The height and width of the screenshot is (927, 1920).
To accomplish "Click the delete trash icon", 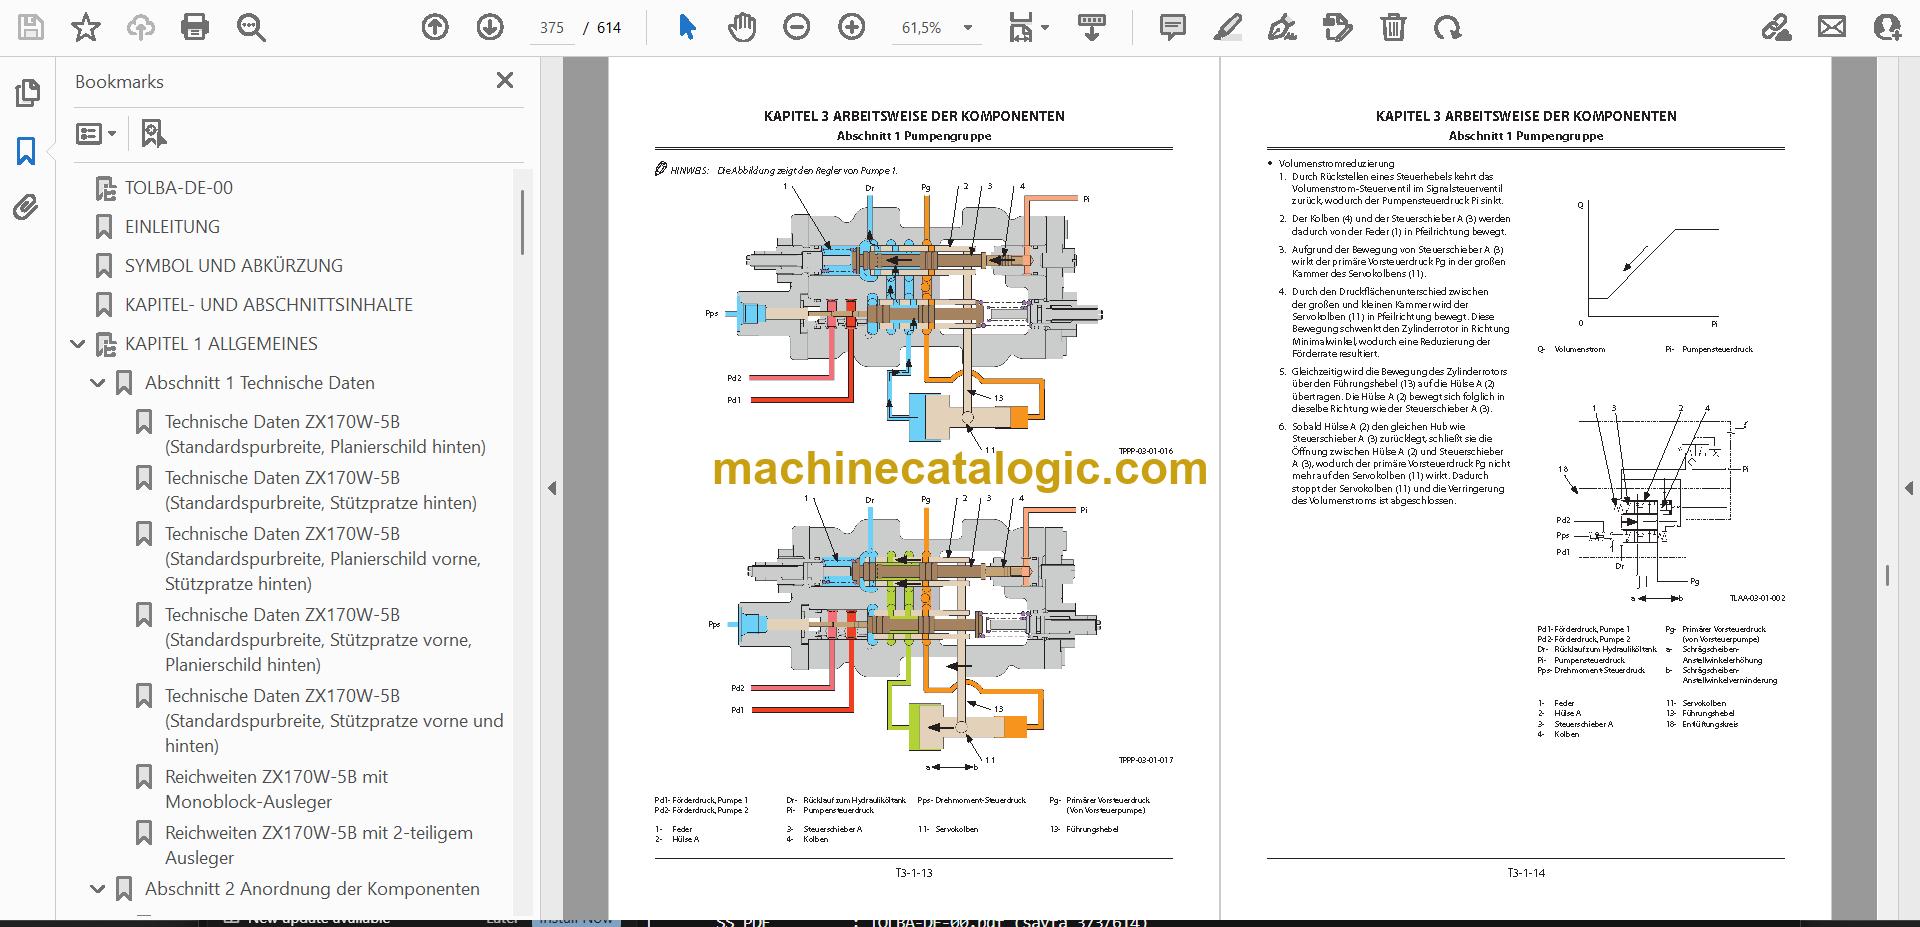I will point(1393,27).
